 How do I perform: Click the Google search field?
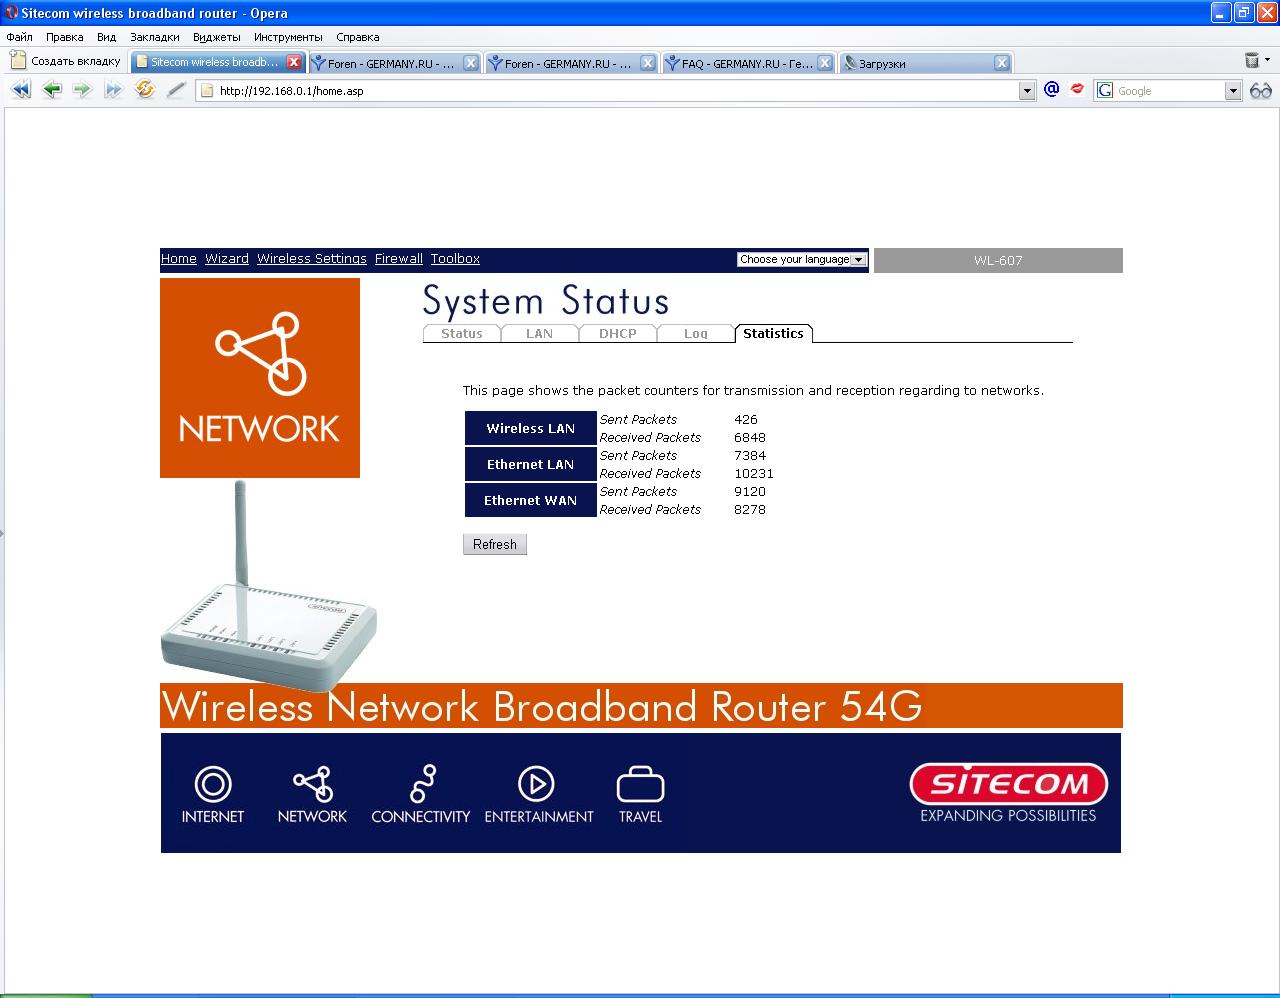tap(1169, 91)
